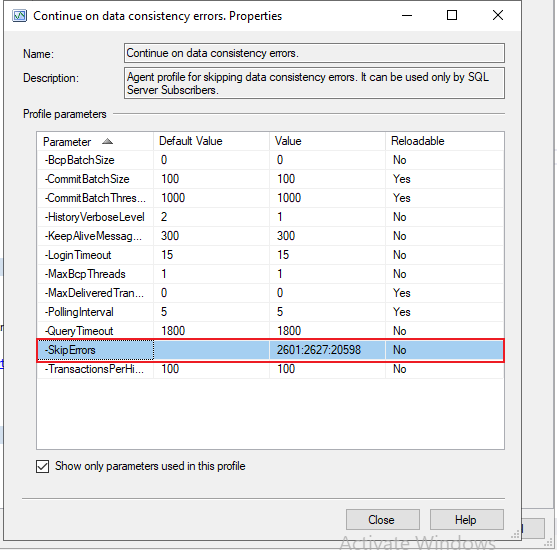Sort by the Value column header
This screenshot has height=550, width=557.
tap(327, 141)
